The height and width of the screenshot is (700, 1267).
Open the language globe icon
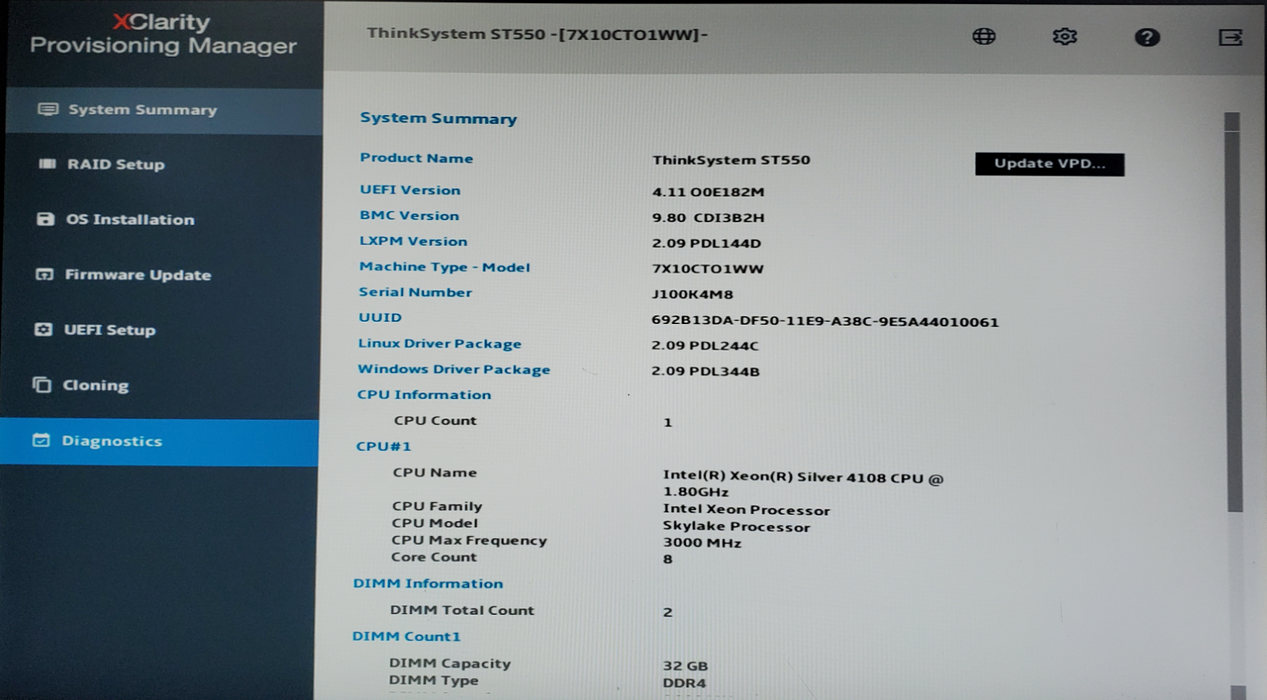(984, 36)
